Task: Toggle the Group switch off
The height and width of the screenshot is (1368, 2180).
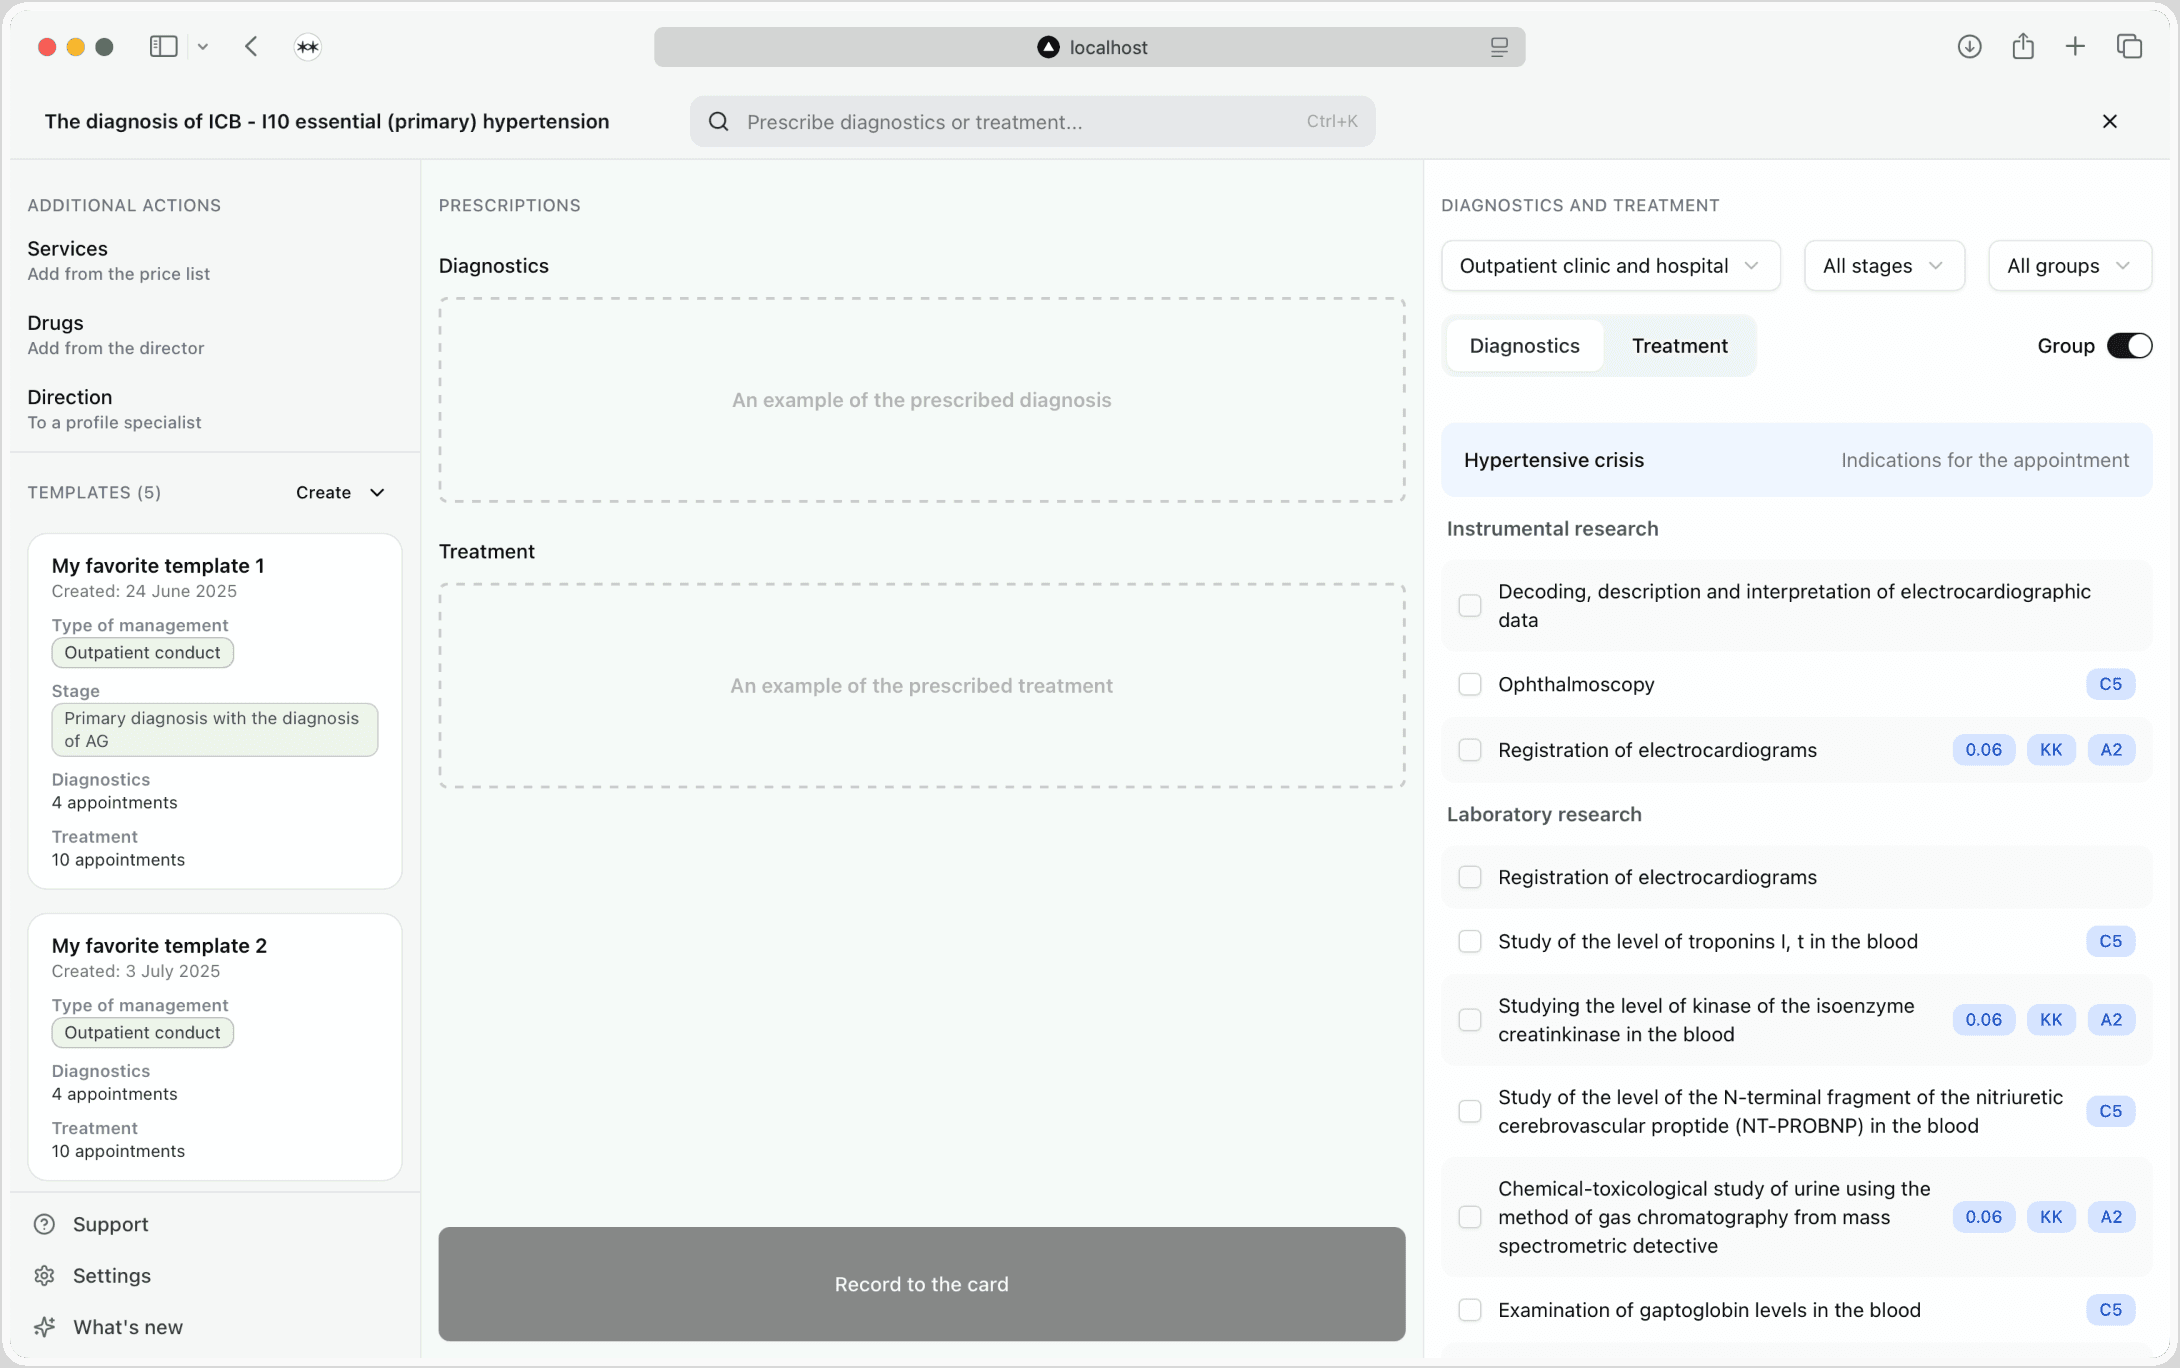Action: pos(2129,346)
